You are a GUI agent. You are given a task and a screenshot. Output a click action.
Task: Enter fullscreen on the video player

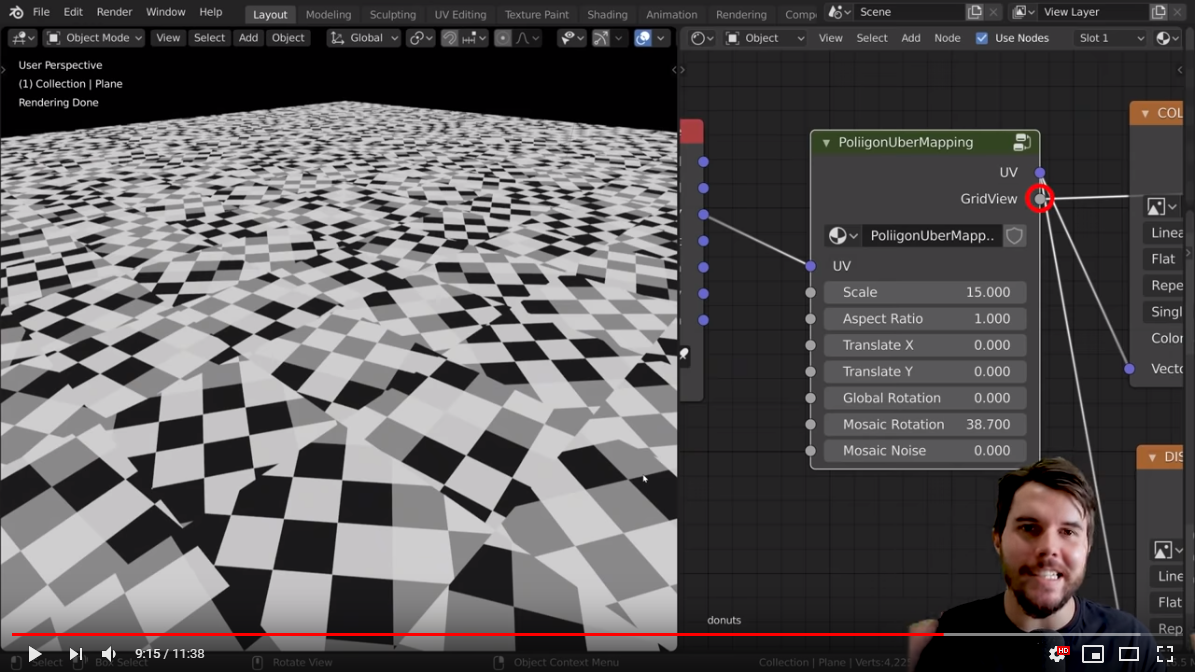(1165, 654)
